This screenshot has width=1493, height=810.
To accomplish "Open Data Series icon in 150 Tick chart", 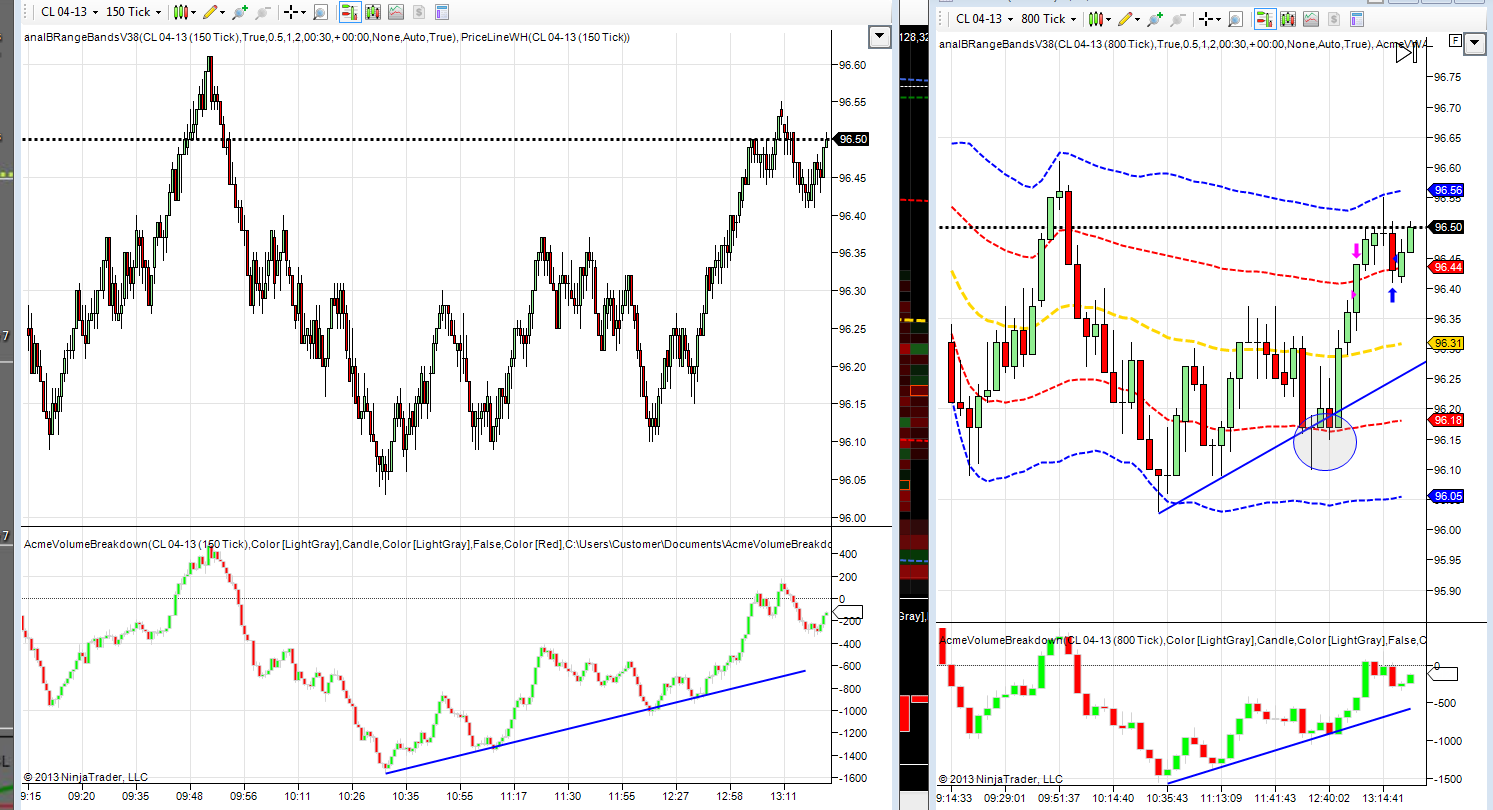I will coord(374,12).
